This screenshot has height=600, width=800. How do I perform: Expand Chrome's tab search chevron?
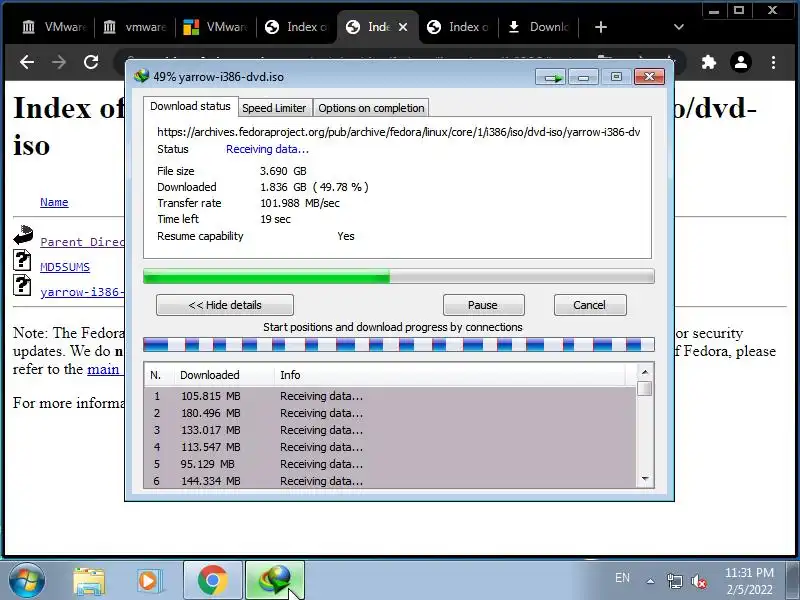pyautogui.click(x=679, y=27)
